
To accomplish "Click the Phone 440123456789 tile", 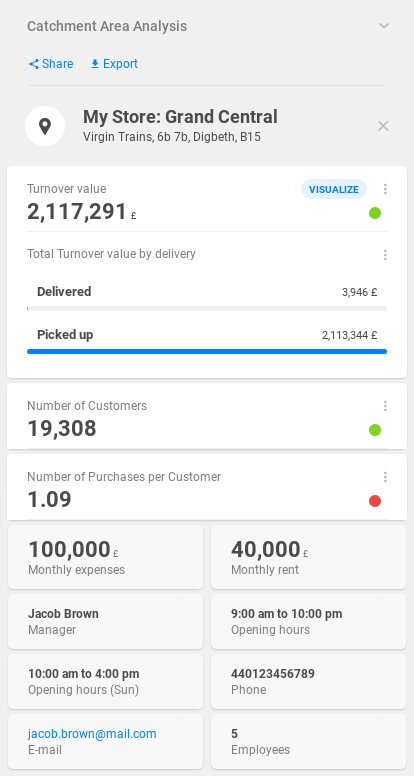I will (x=308, y=681).
